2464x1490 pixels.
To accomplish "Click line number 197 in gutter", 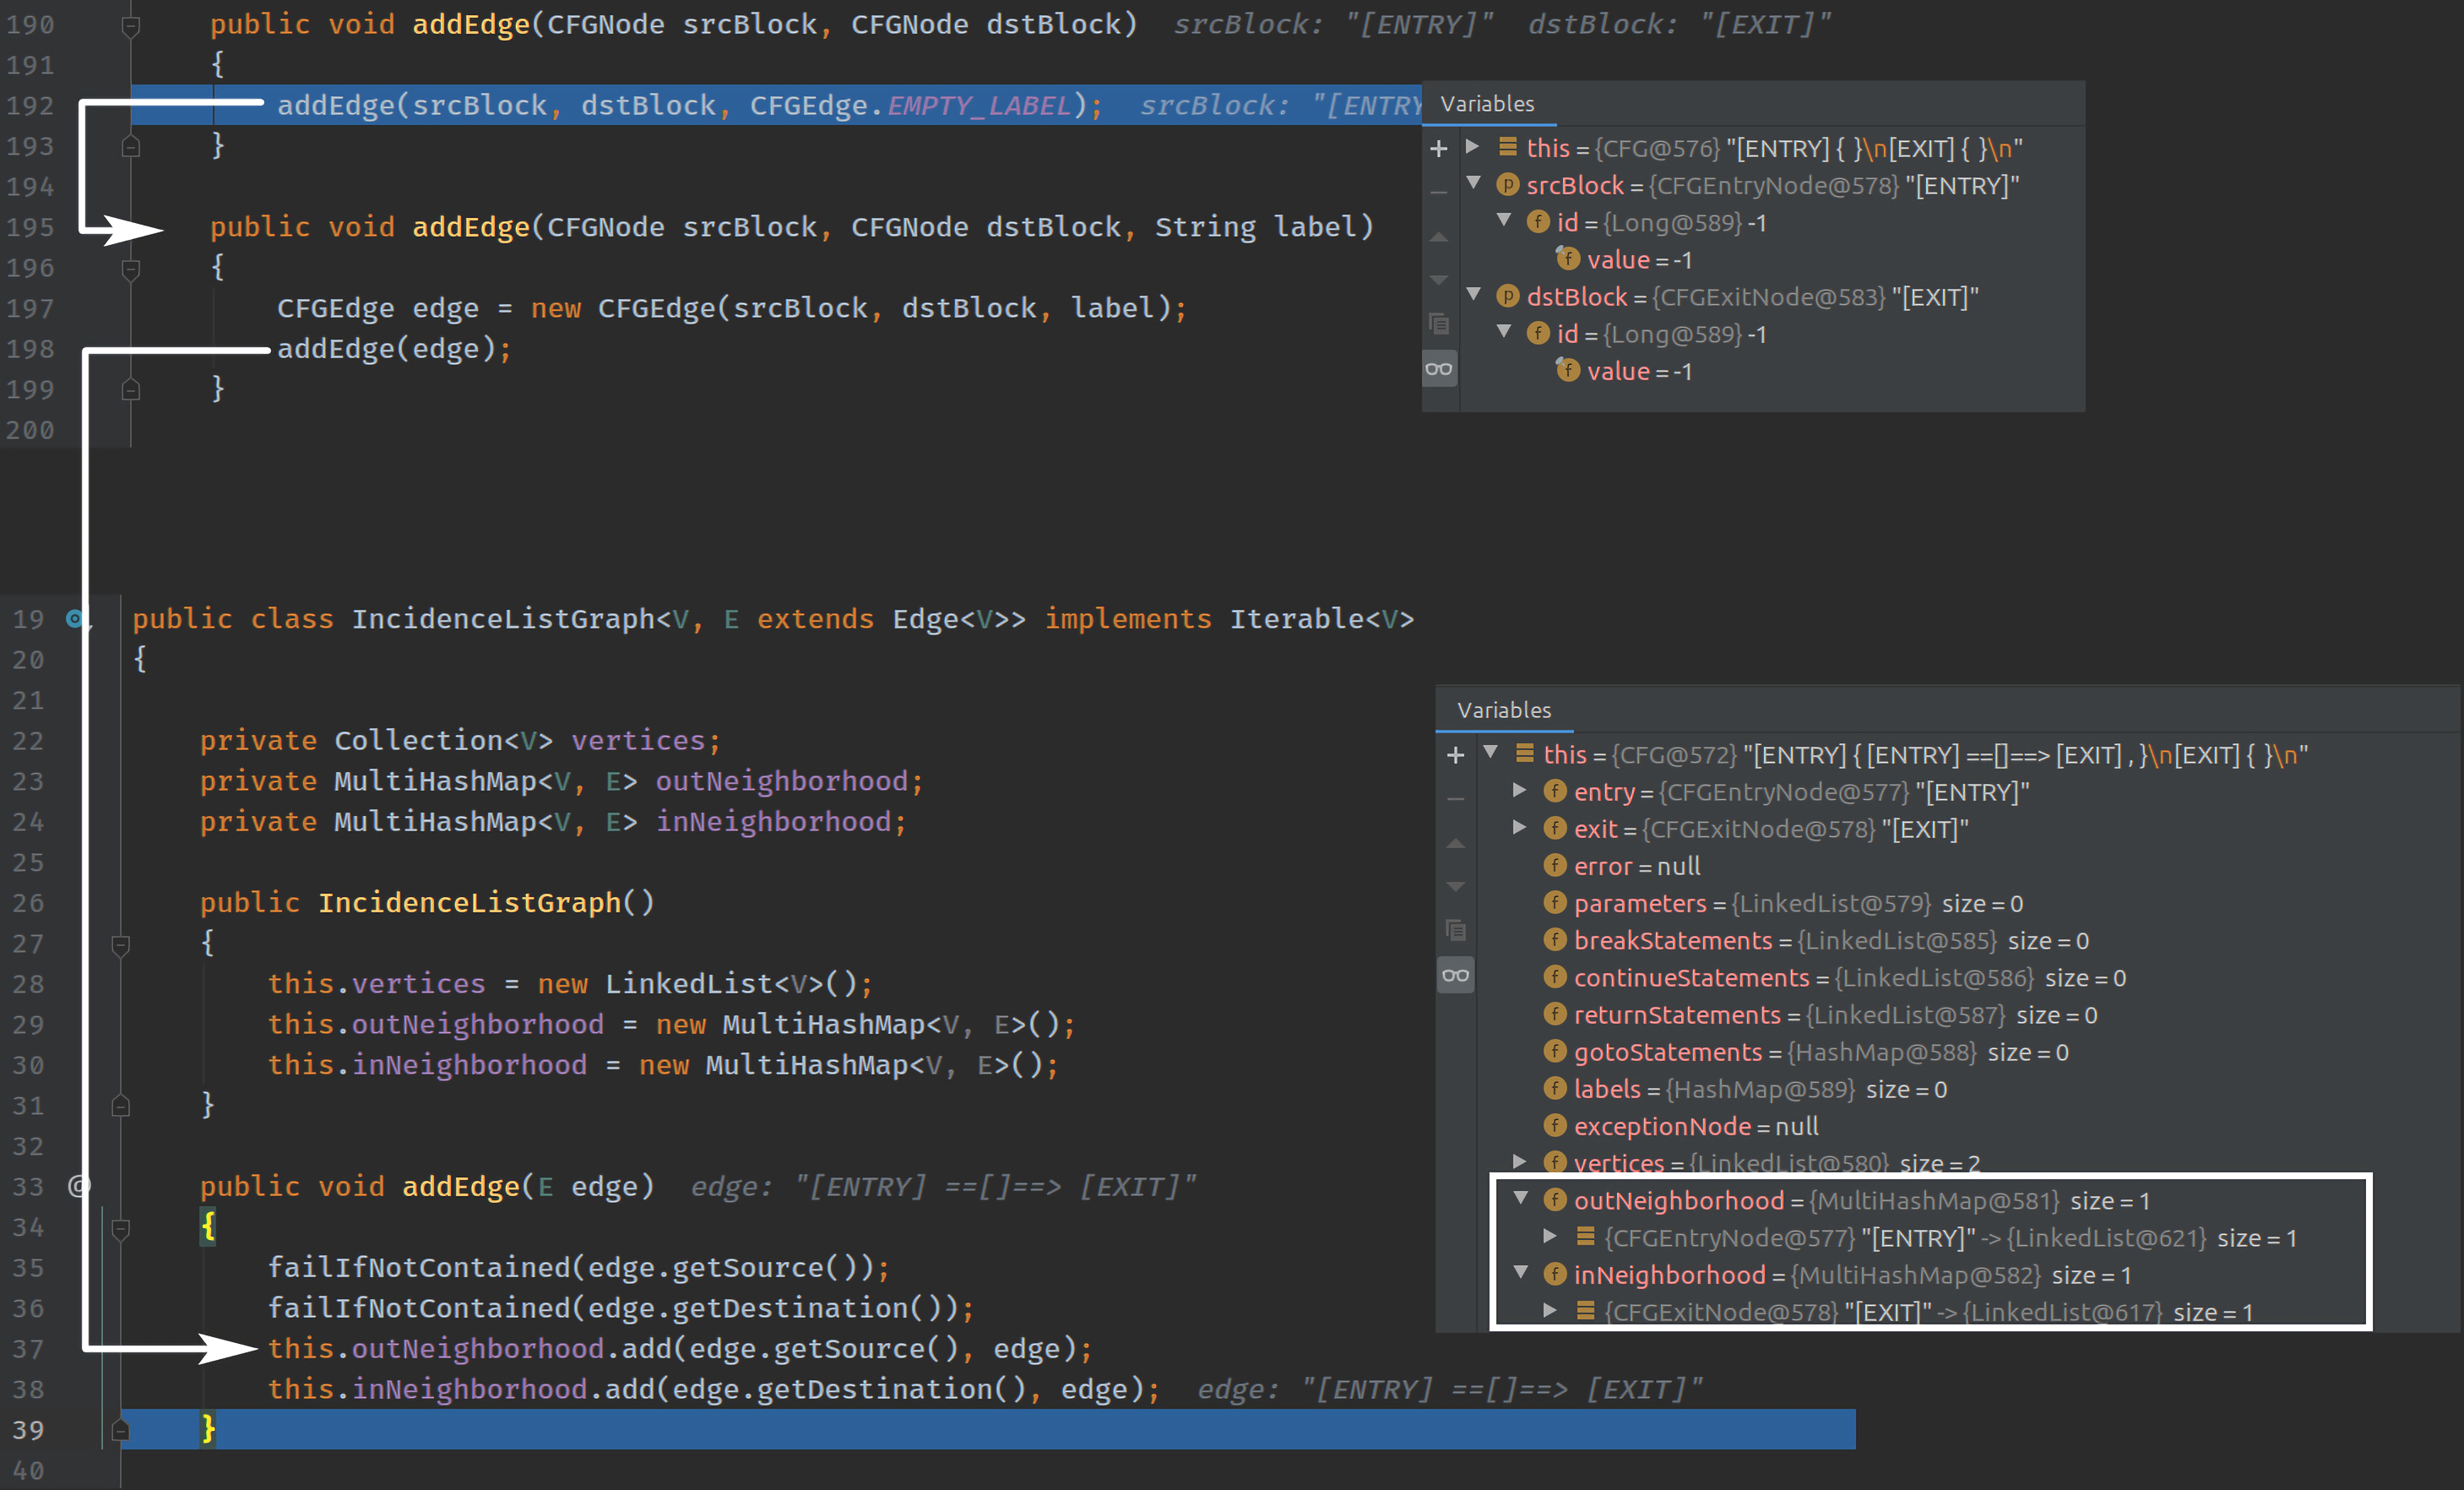I will click(x=30, y=309).
